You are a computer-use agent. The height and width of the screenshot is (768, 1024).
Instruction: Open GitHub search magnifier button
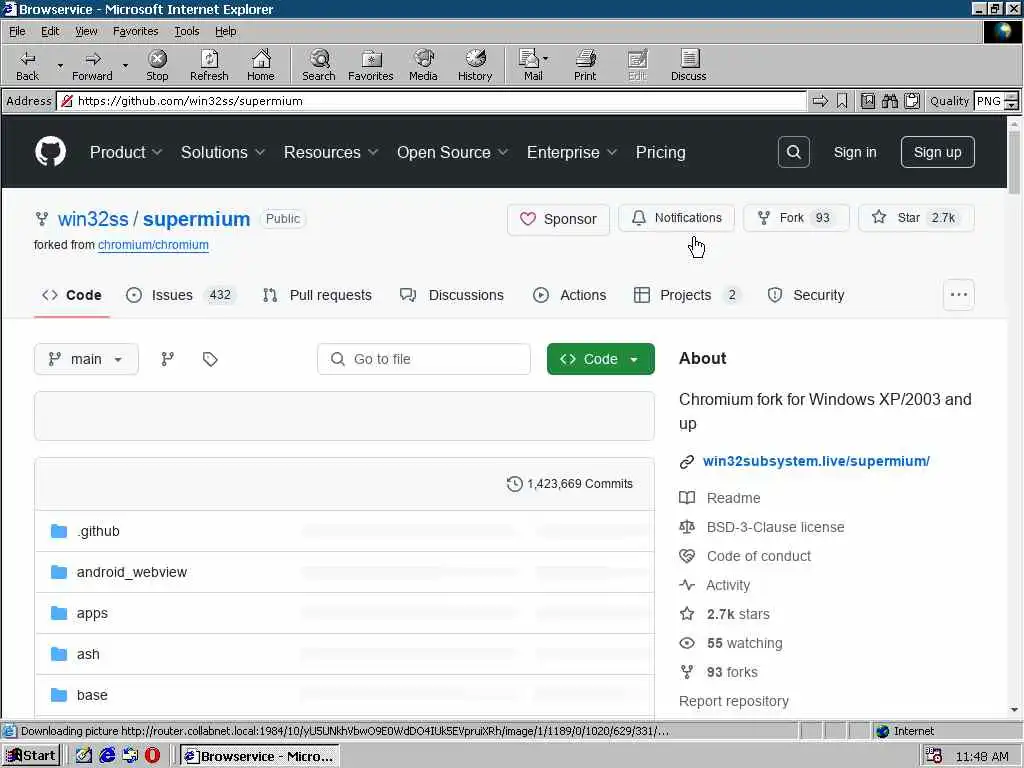(x=793, y=152)
